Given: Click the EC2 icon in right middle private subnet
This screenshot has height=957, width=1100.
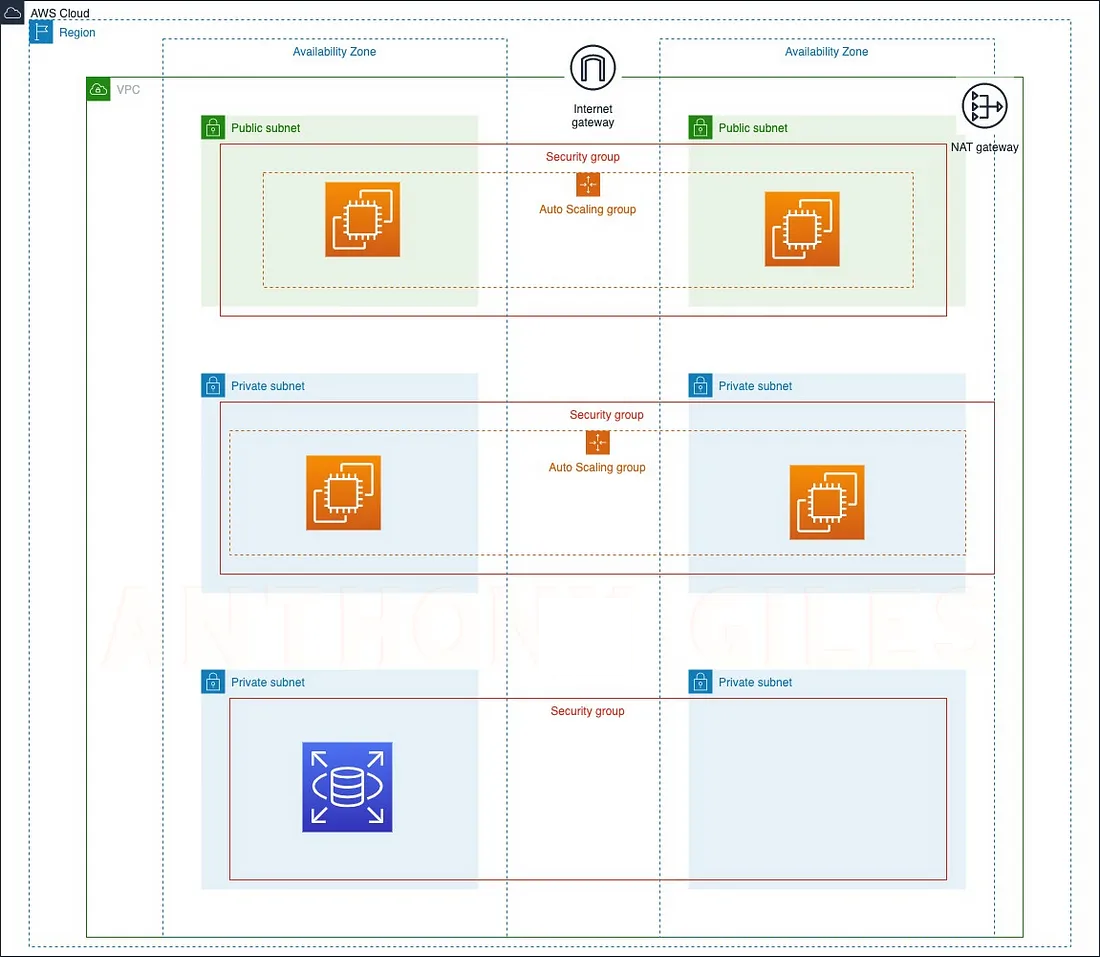Looking at the screenshot, I should [x=826, y=502].
